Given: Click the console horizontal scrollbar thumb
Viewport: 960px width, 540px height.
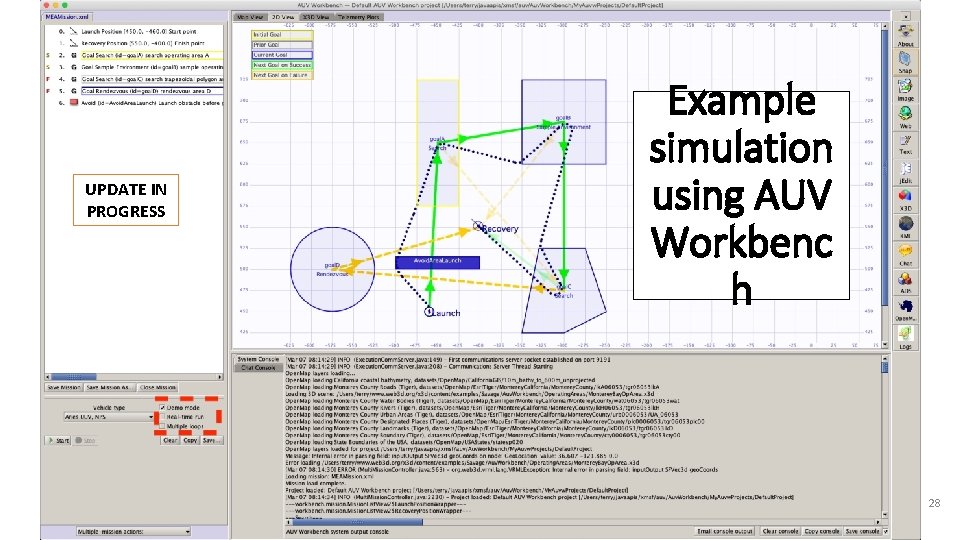Looking at the screenshot, I should [357, 522].
